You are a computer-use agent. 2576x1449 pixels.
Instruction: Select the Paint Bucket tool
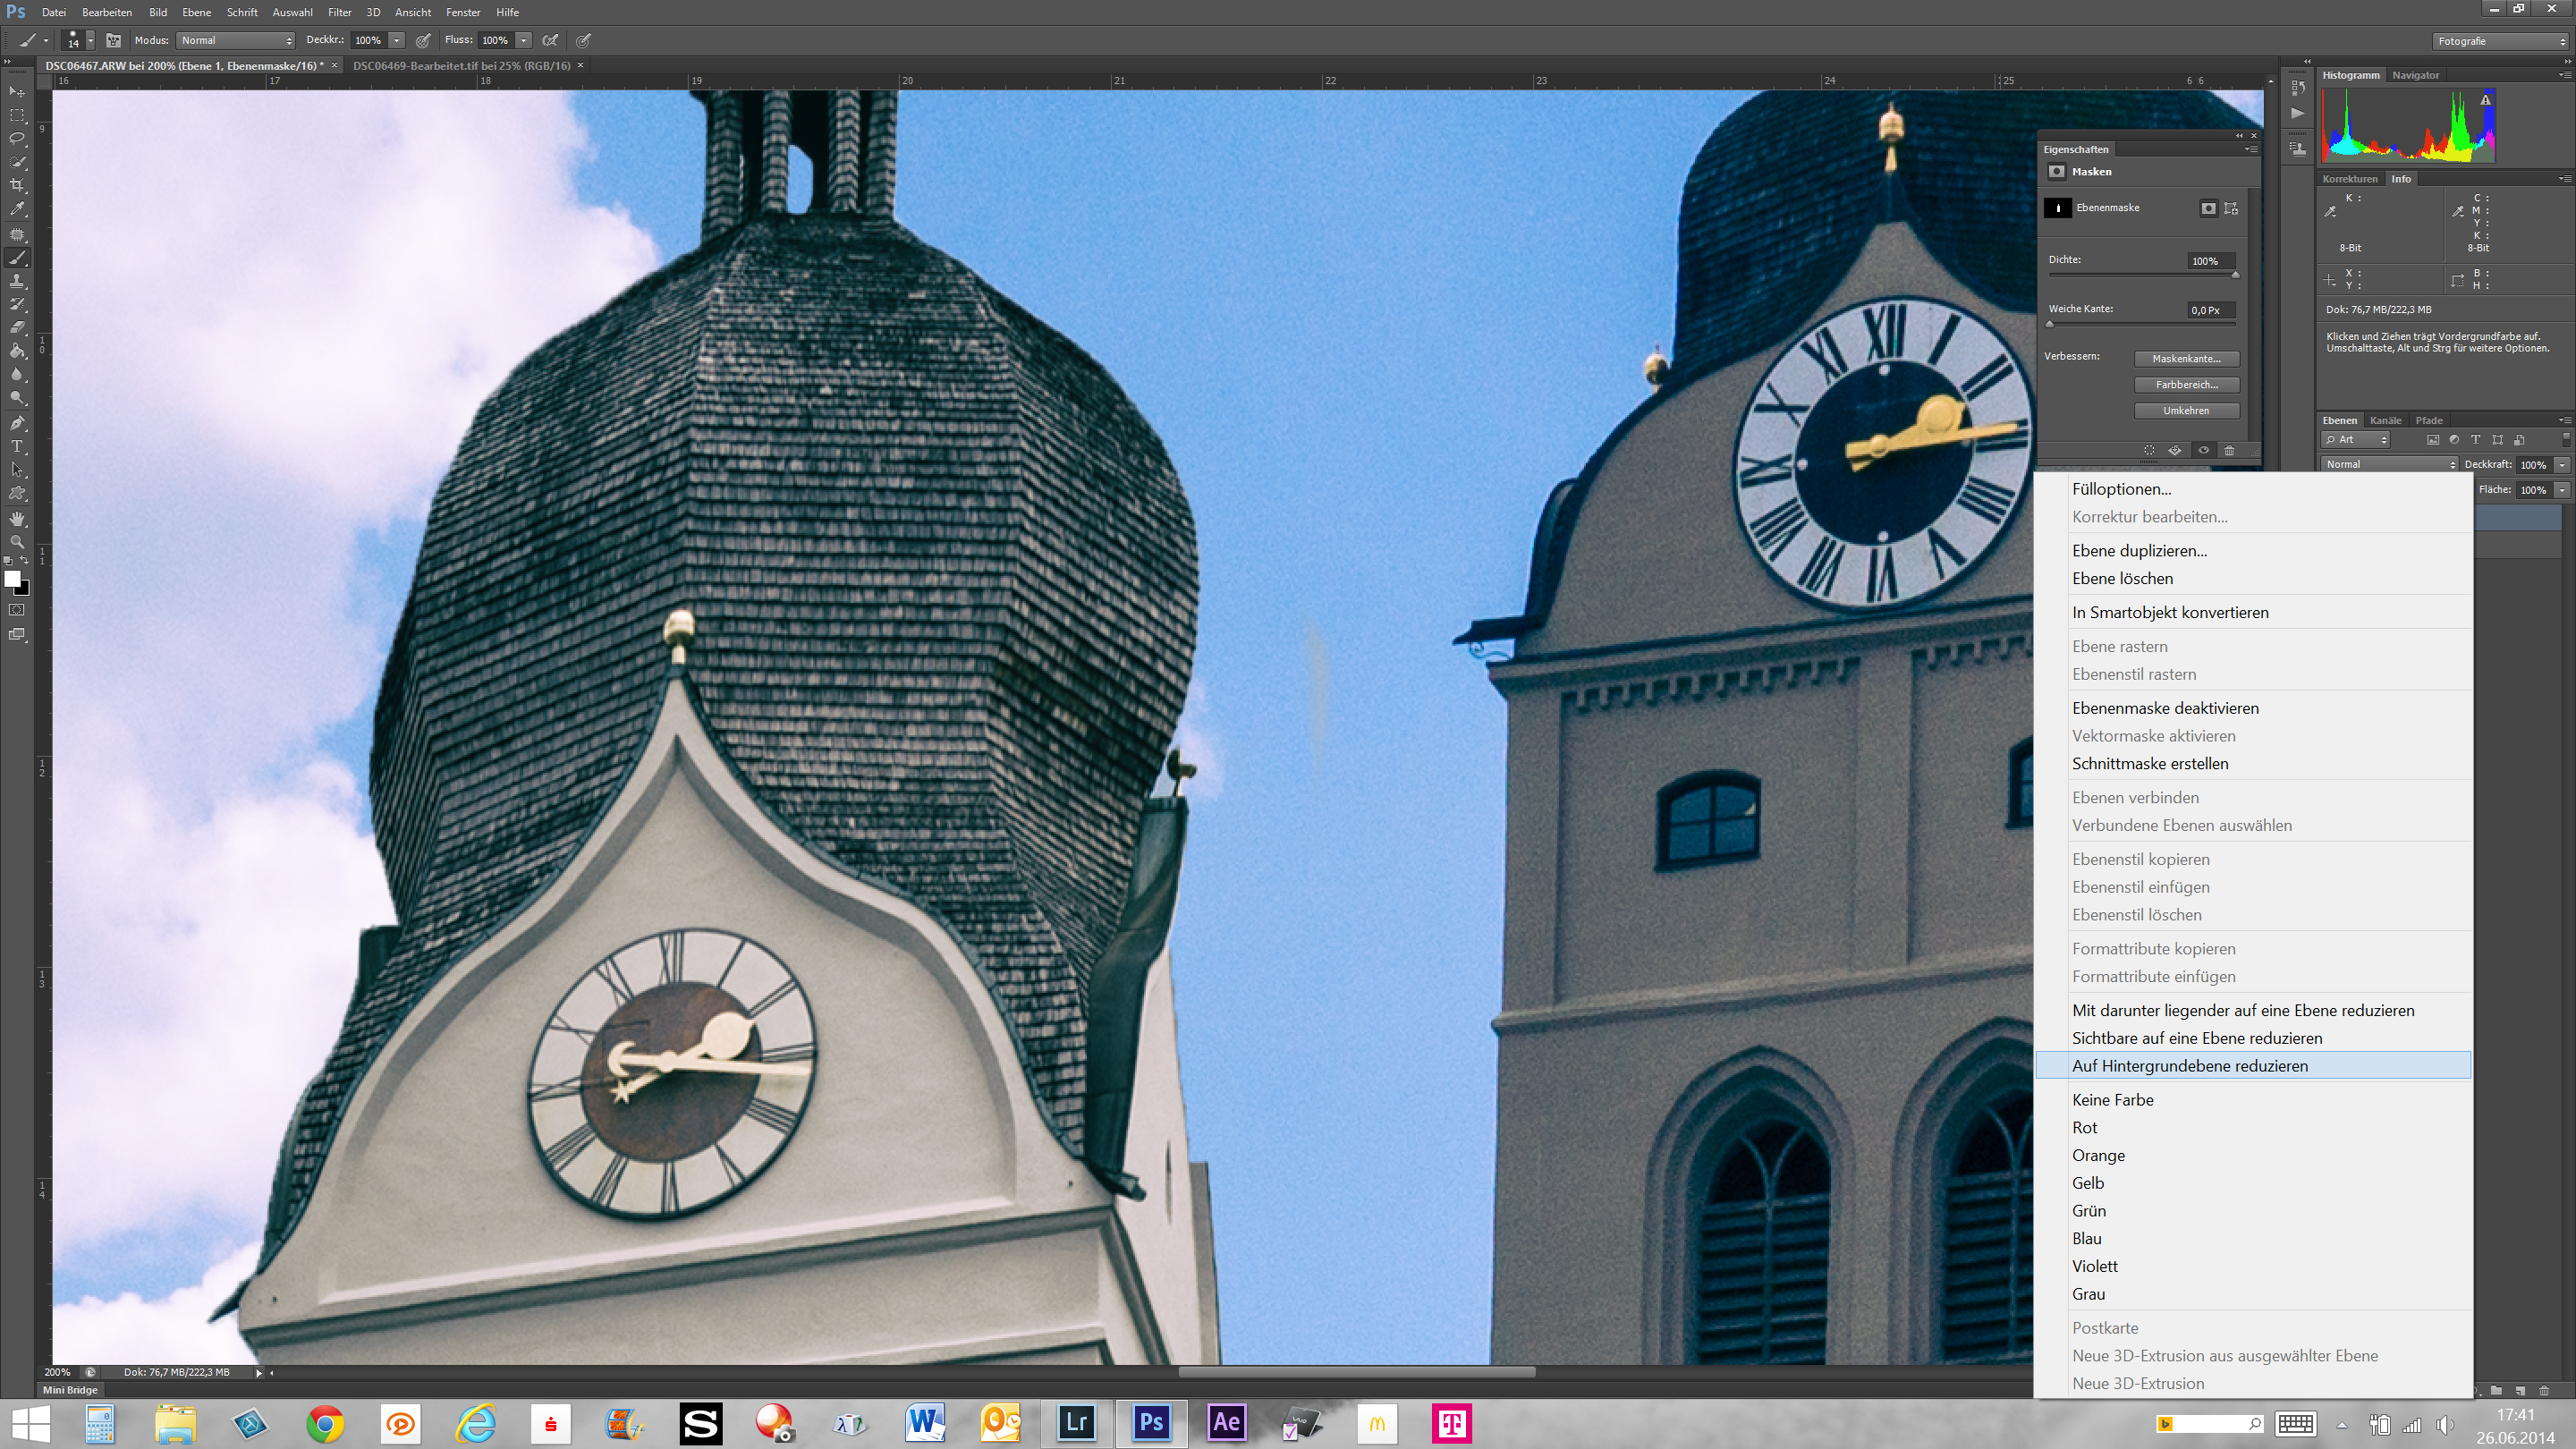(x=17, y=351)
